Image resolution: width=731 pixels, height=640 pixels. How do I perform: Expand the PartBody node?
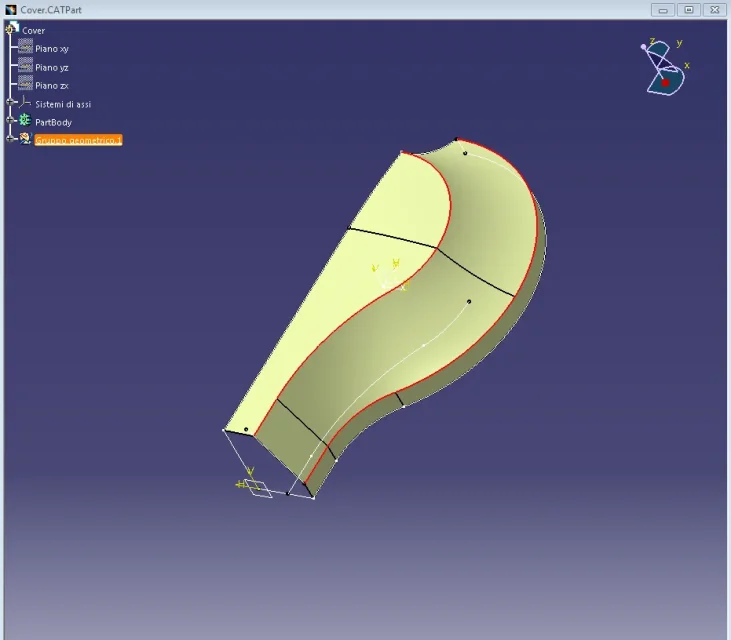click(10, 120)
